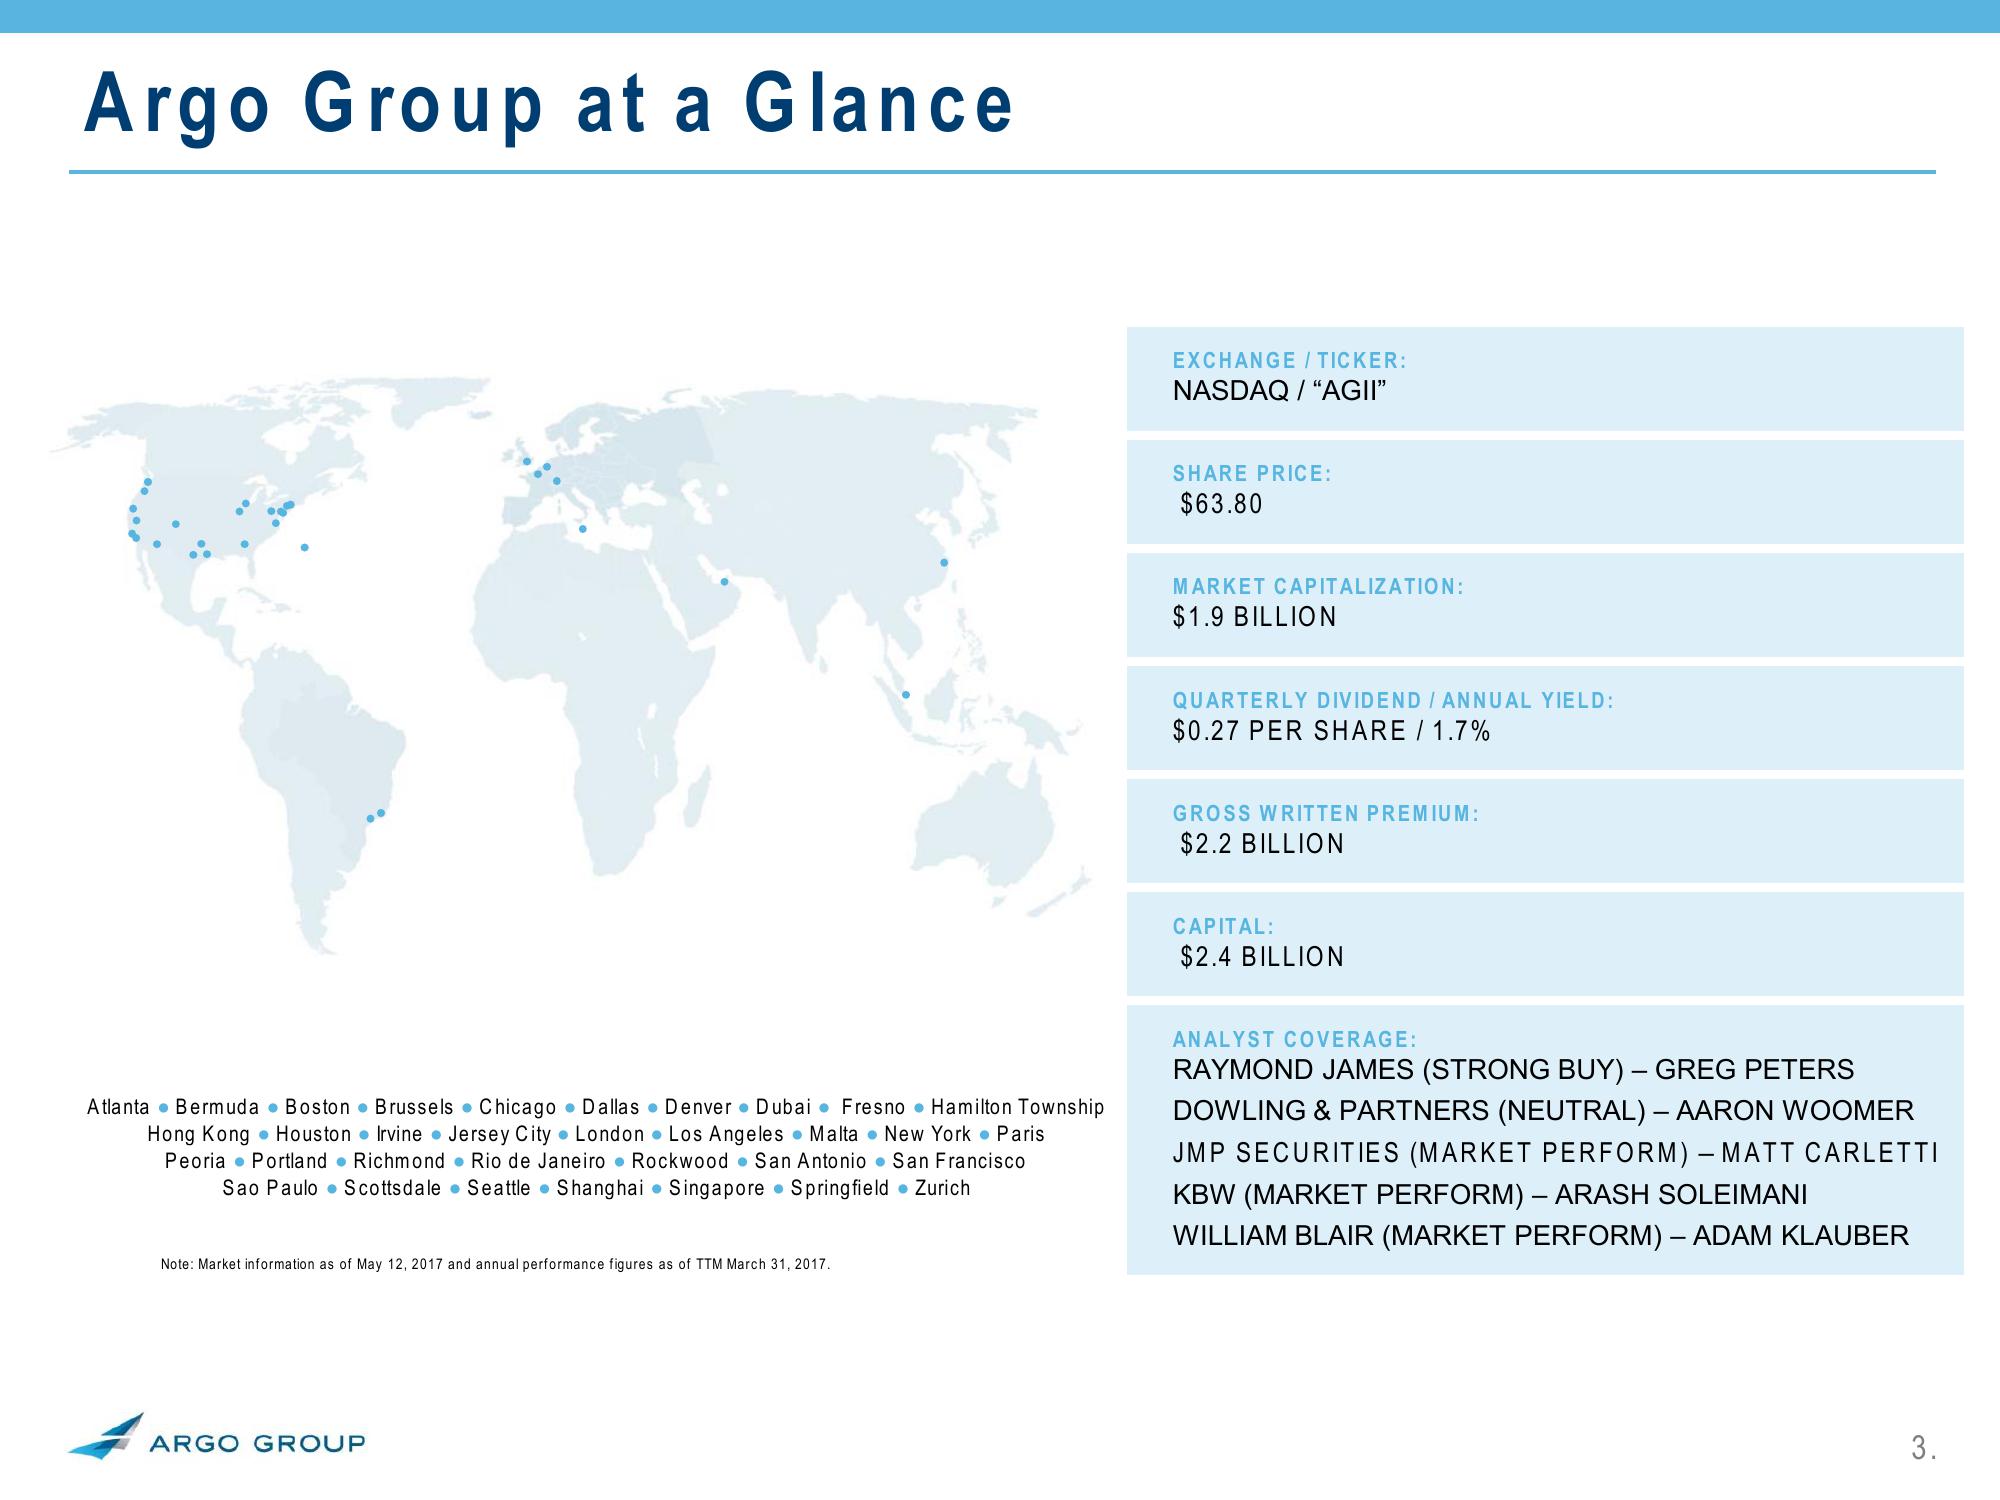
Task: Click the city name Denver
Action: click(698, 1107)
